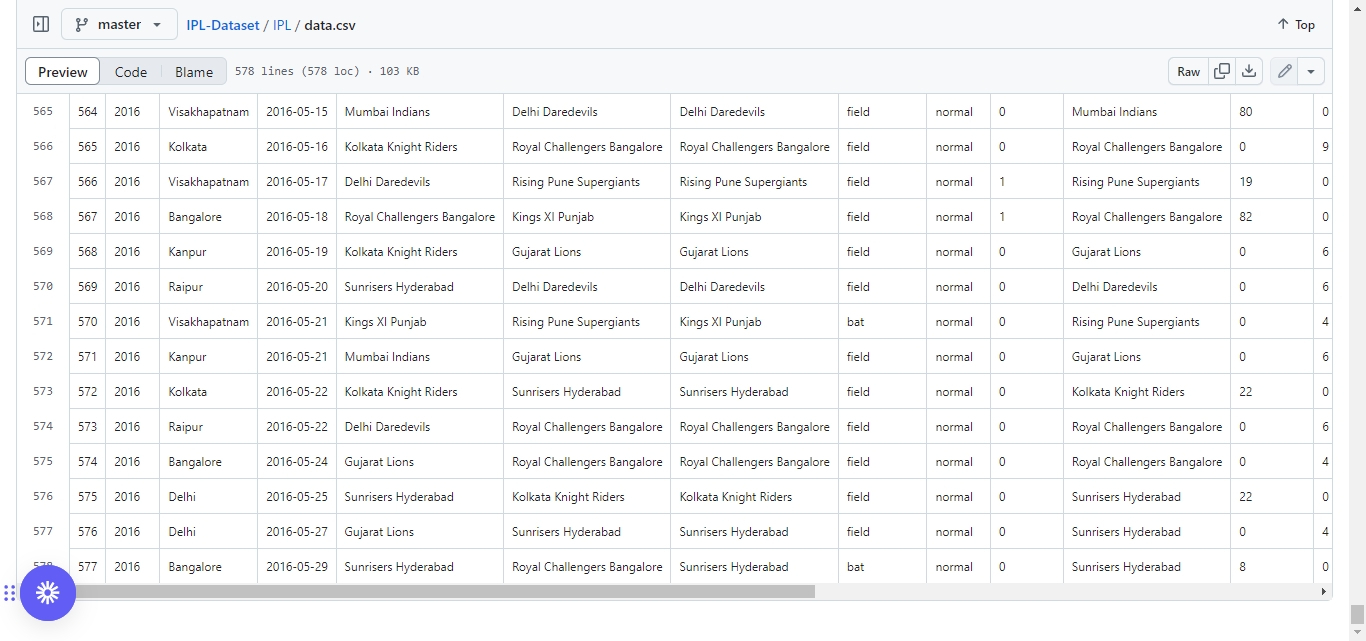Click Delhi city cell in row 575
Viewport: 1366px width, 641px height.
tap(209, 497)
